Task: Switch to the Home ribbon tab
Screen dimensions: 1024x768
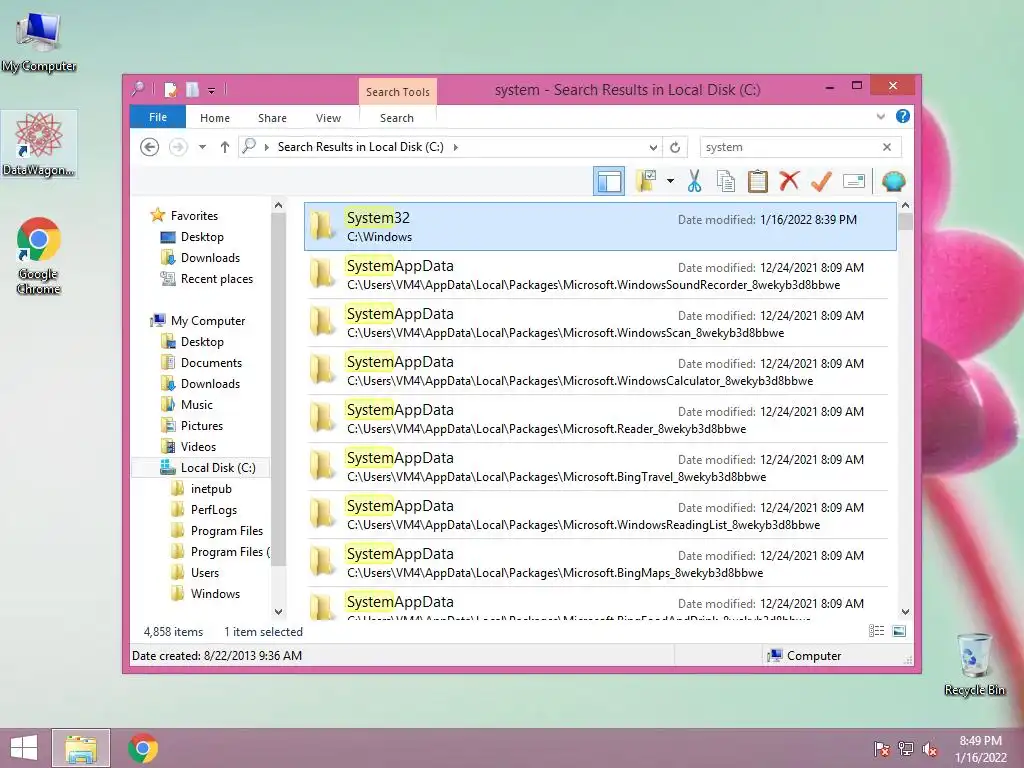Action: coord(215,118)
